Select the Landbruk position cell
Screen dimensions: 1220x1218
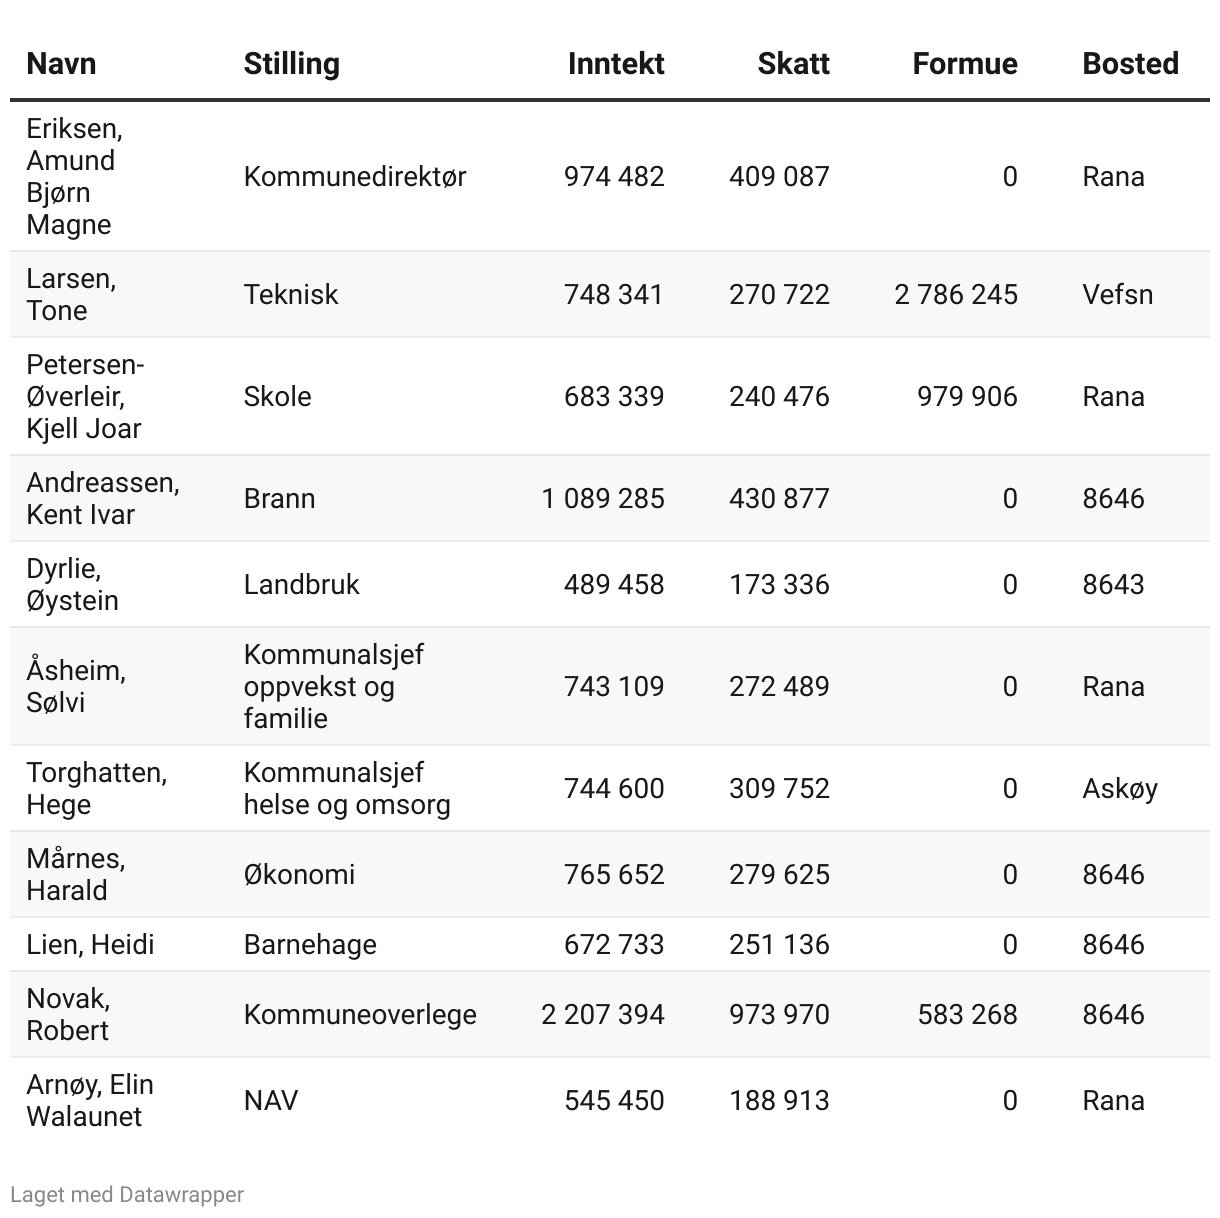click(301, 585)
